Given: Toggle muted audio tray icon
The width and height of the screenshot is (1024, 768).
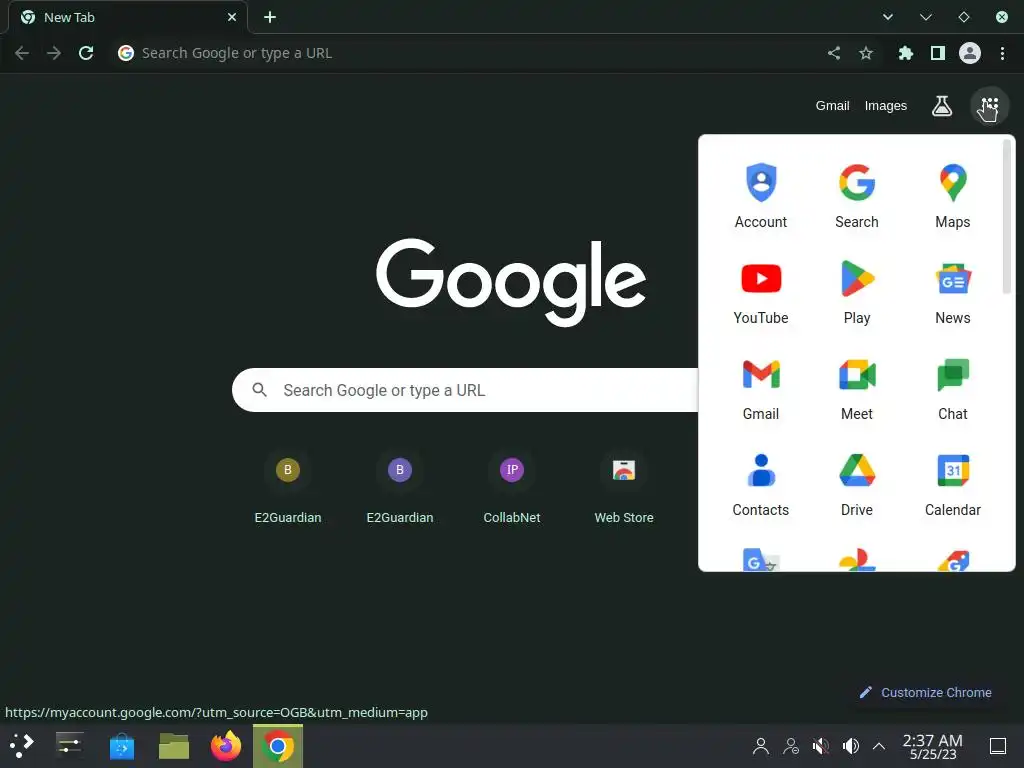Looking at the screenshot, I should (x=820, y=746).
